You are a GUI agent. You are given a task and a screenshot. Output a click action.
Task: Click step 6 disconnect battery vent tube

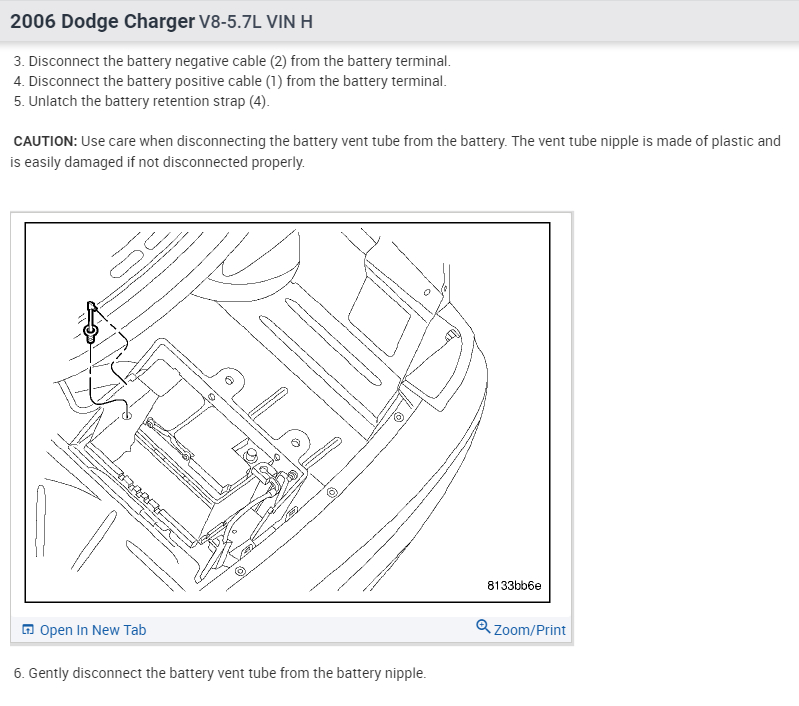click(220, 673)
